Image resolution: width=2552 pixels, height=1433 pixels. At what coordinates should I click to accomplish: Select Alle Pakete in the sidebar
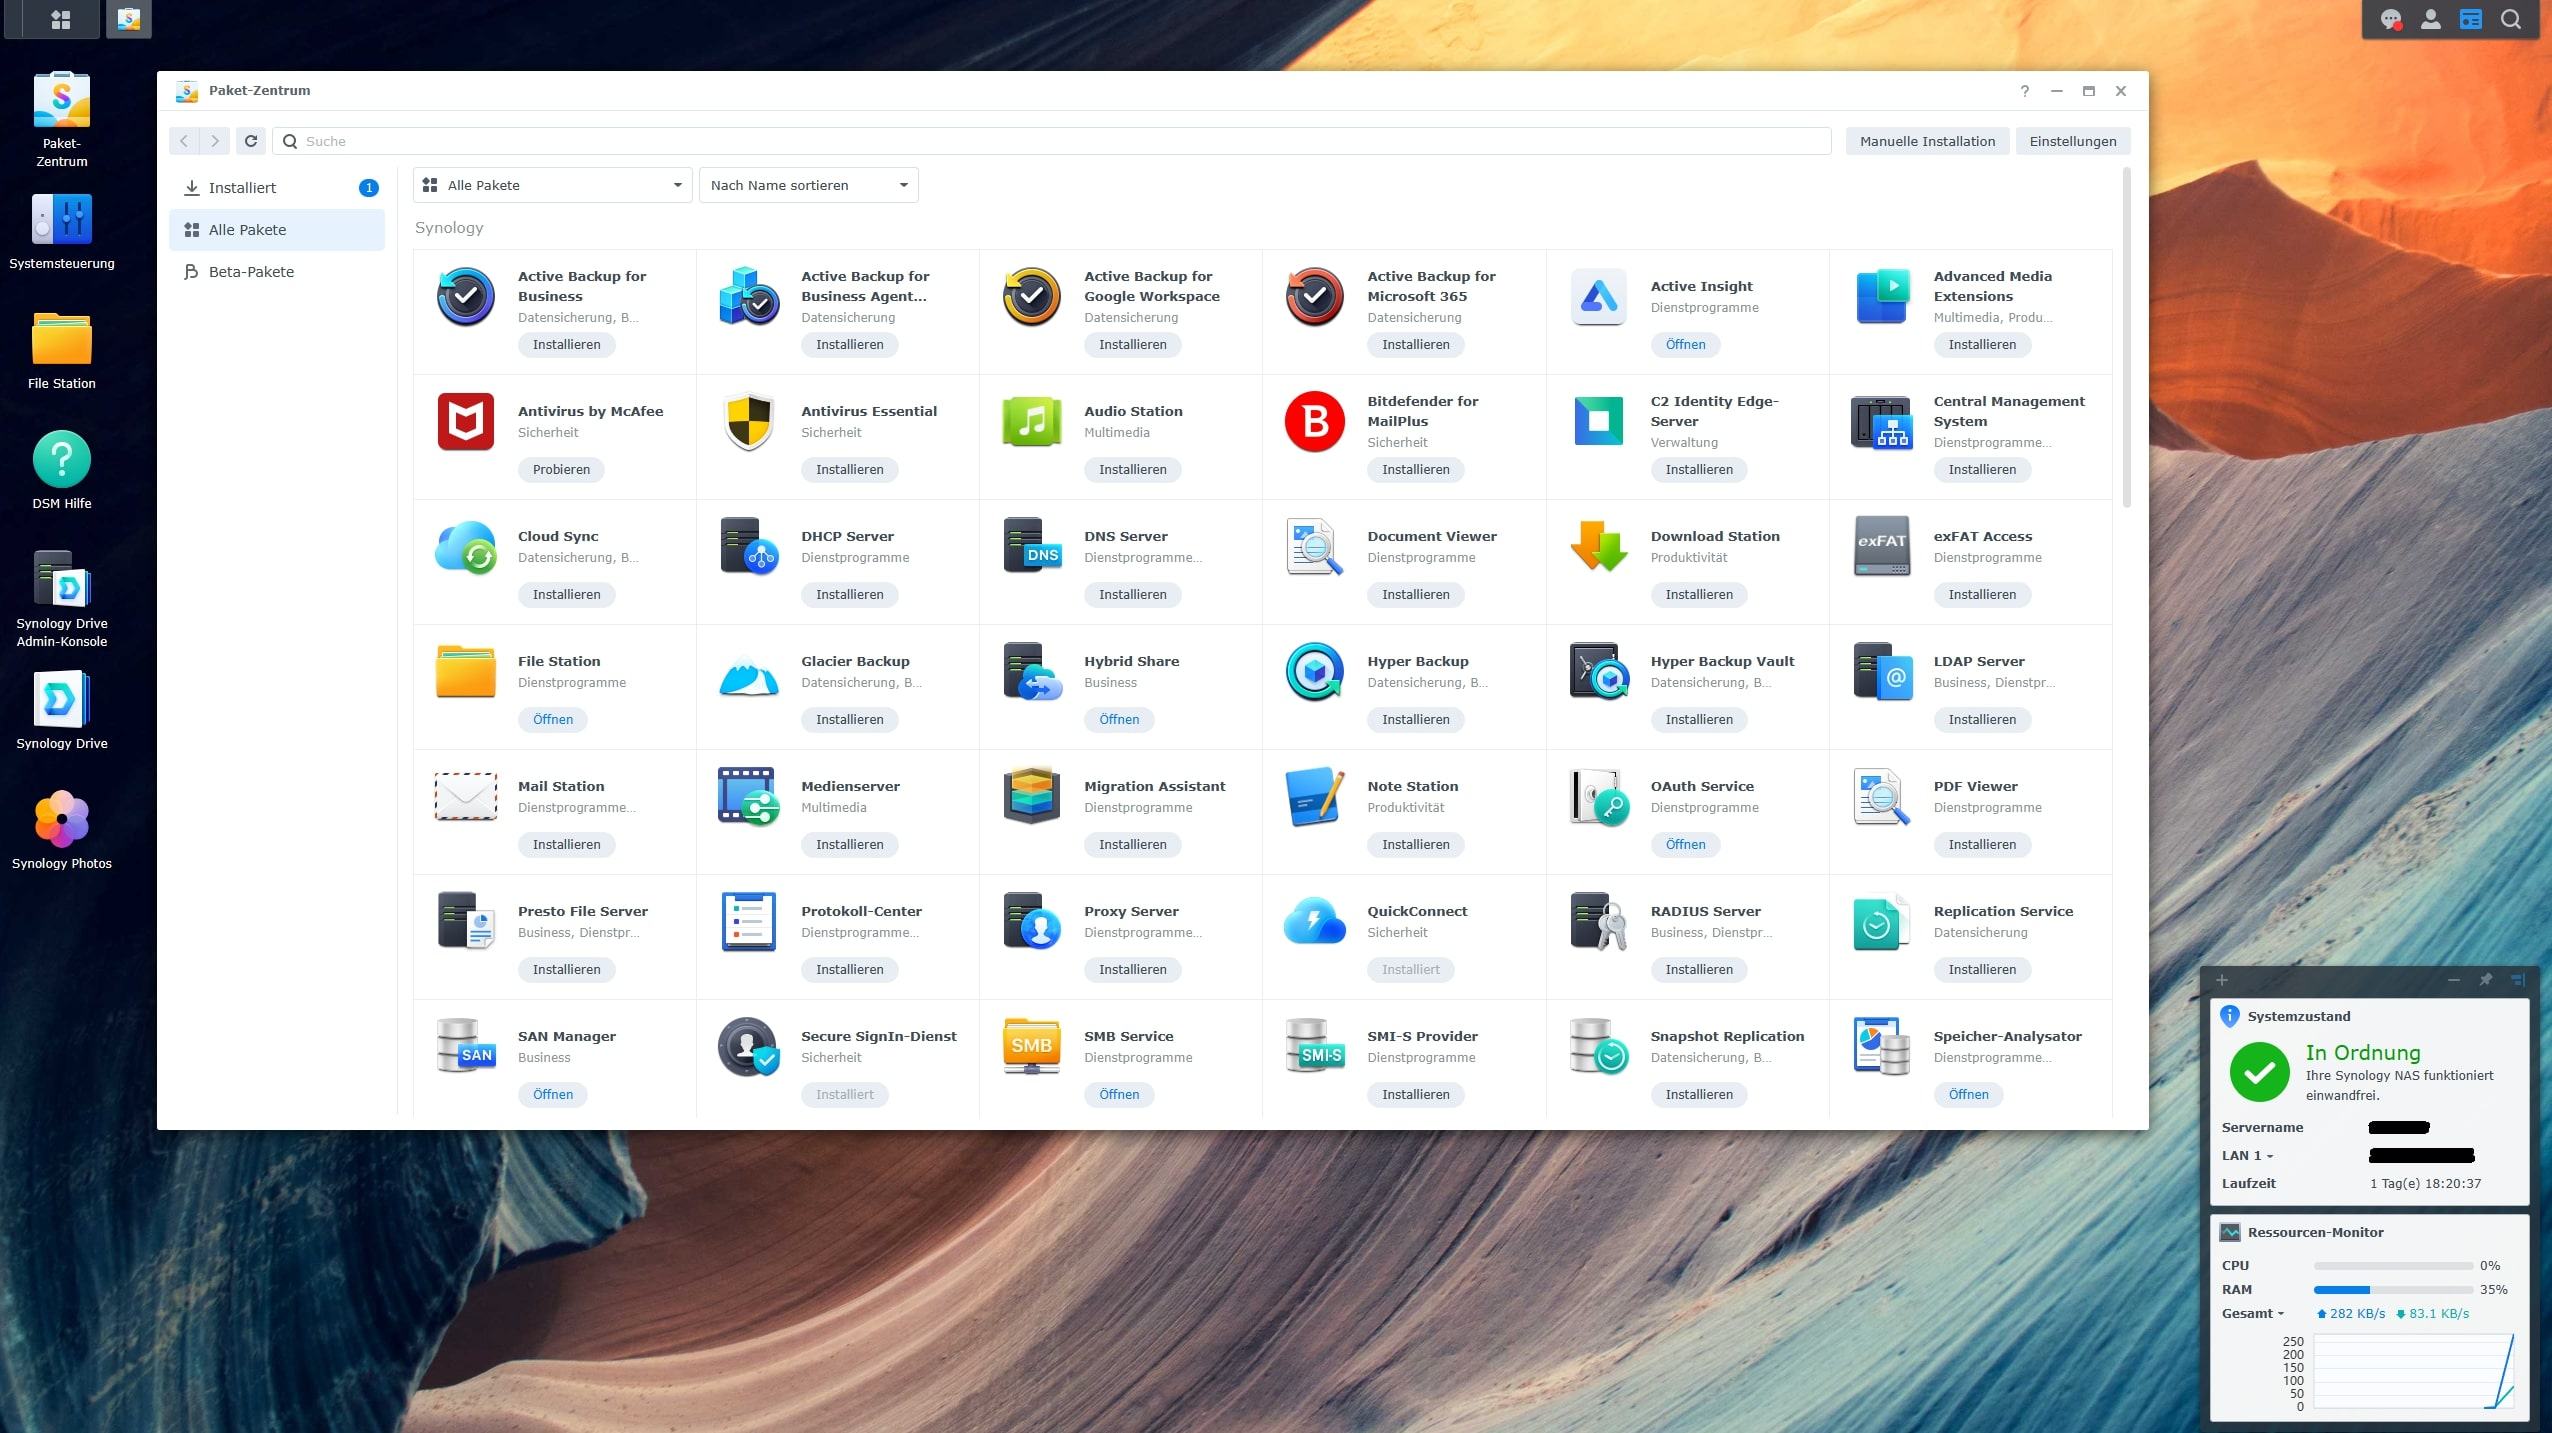point(277,230)
